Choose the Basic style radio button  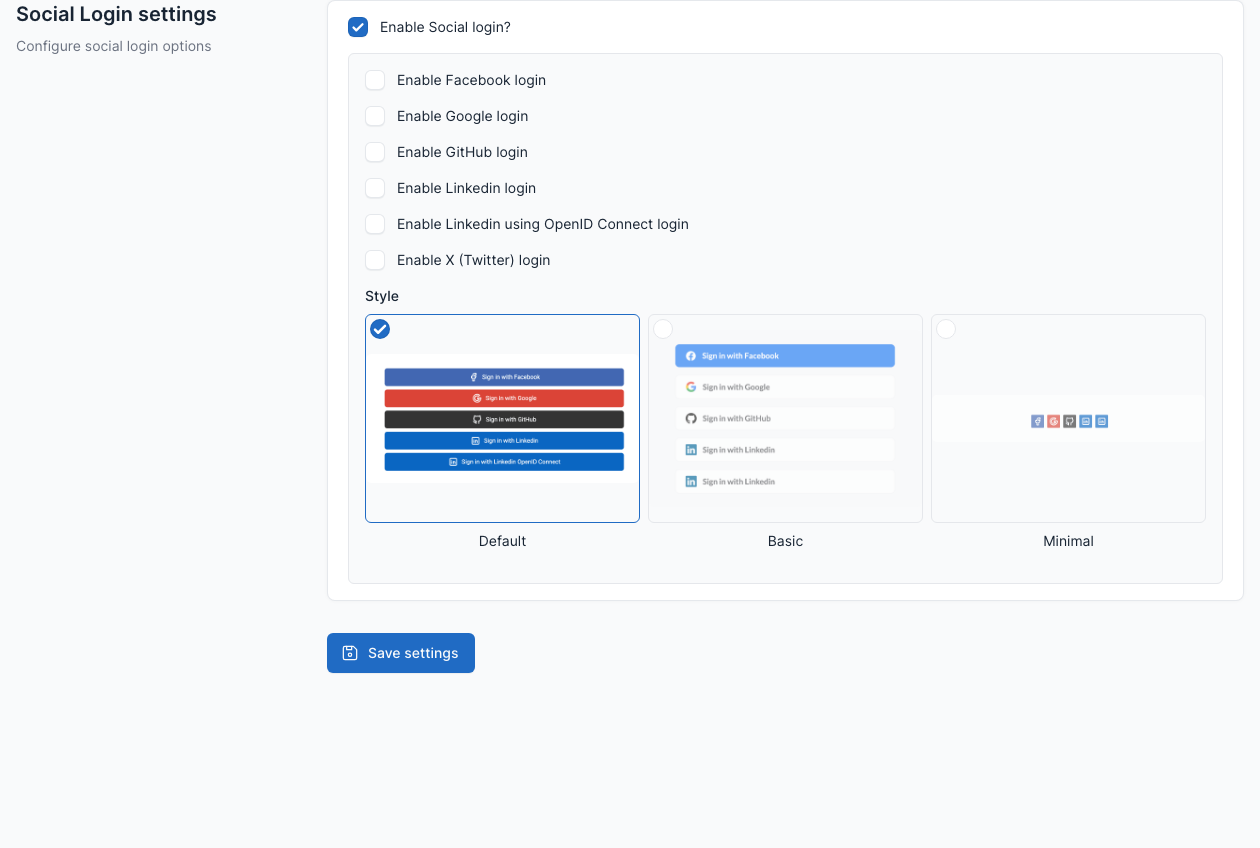(x=663, y=329)
